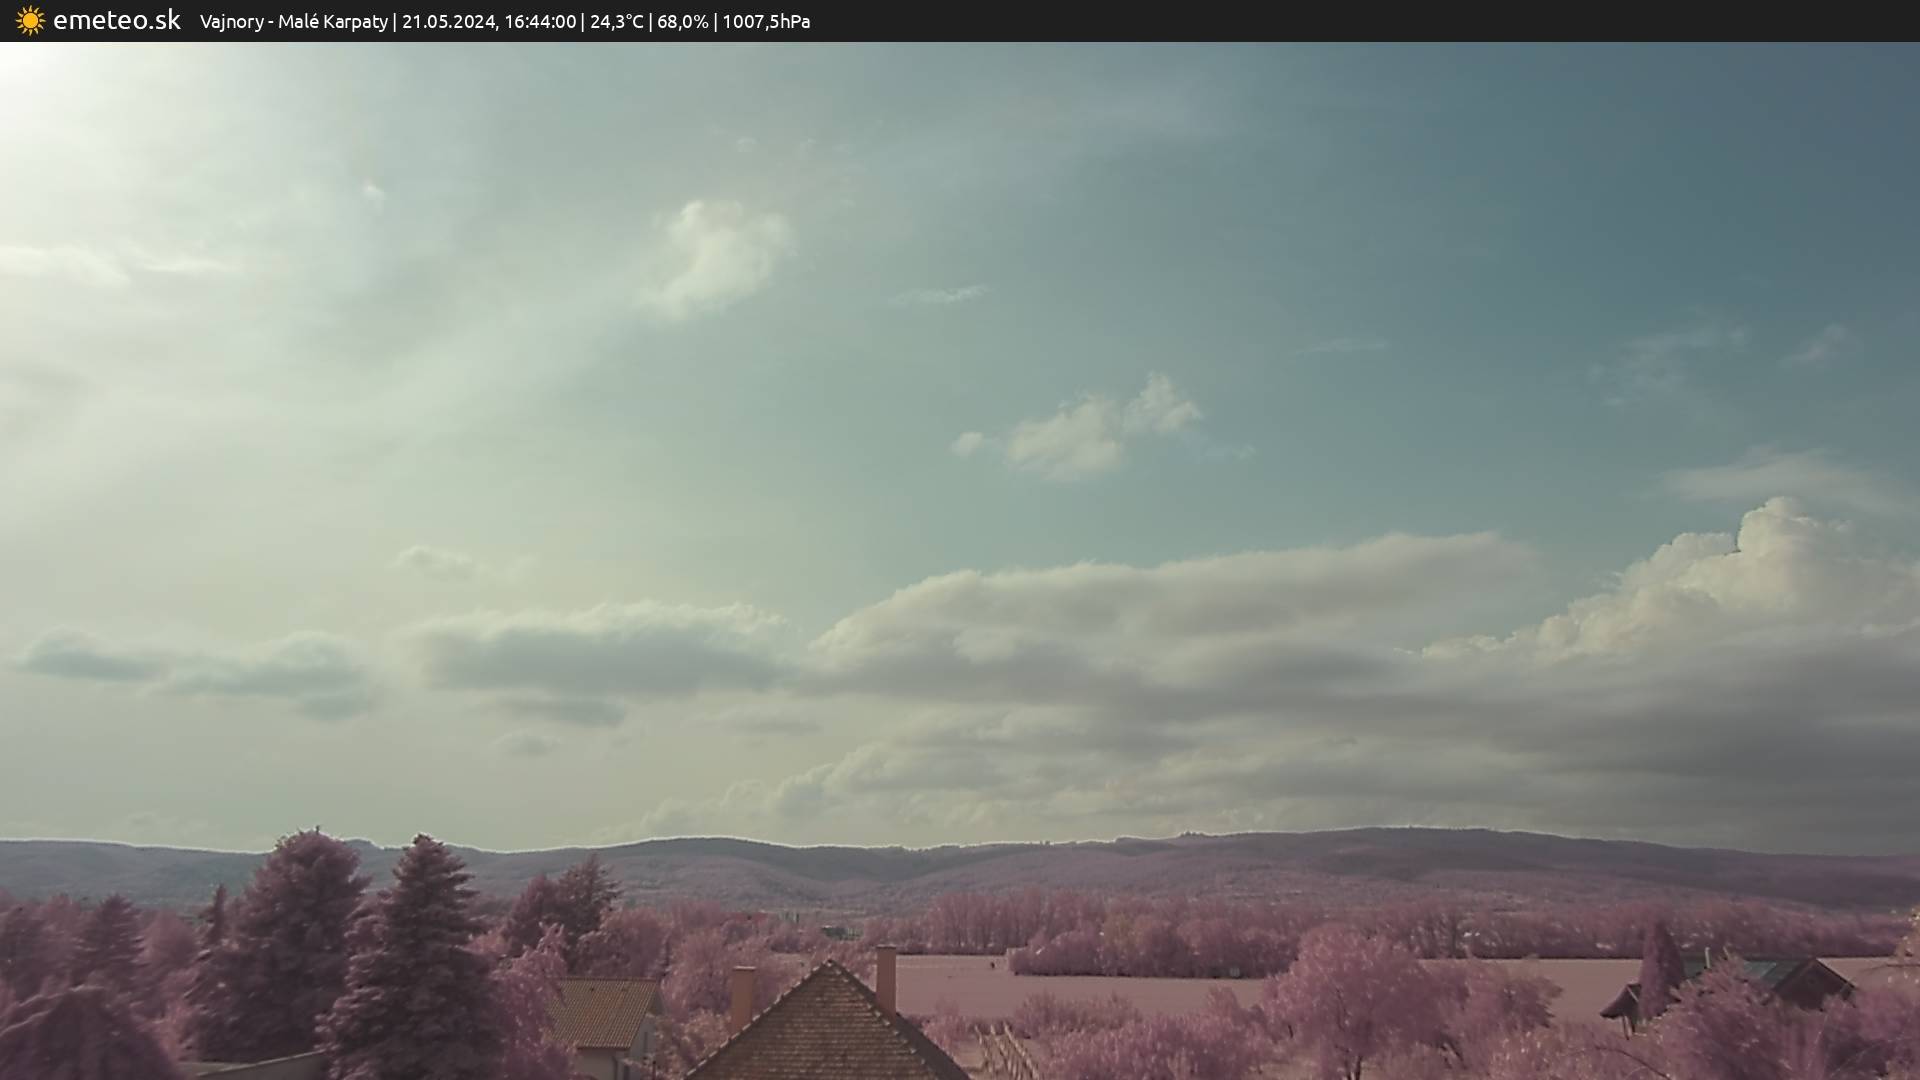This screenshot has height=1080, width=1920.
Task: Click the left chimney on the central roof
Action: [x=742, y=996]
